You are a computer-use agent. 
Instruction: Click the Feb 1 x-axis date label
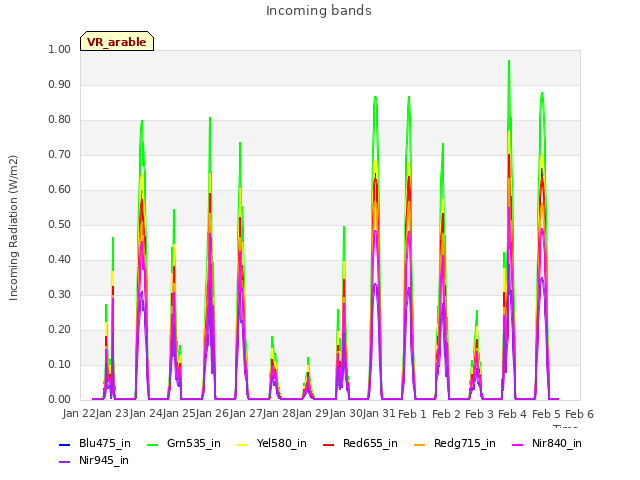coord(412,414)
